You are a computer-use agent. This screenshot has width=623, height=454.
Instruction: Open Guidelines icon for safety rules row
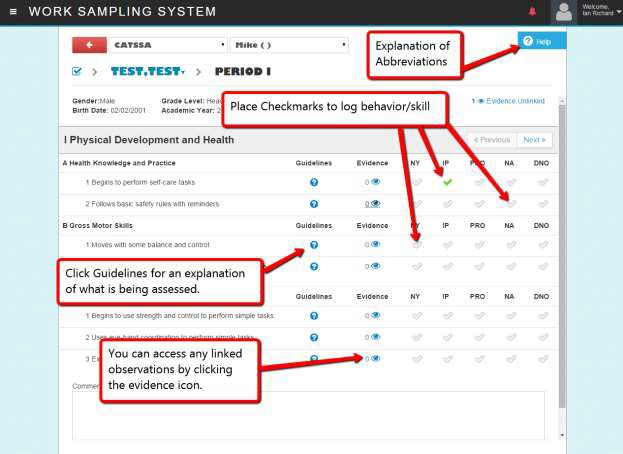[x=314, y=204]
